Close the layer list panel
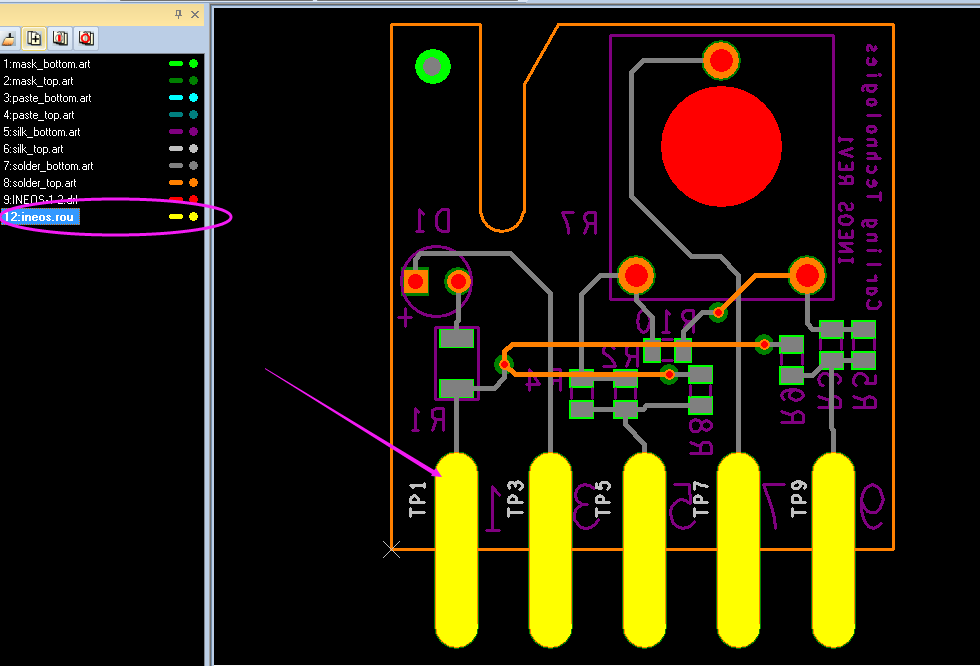980x666 pixels. (195, 14)
